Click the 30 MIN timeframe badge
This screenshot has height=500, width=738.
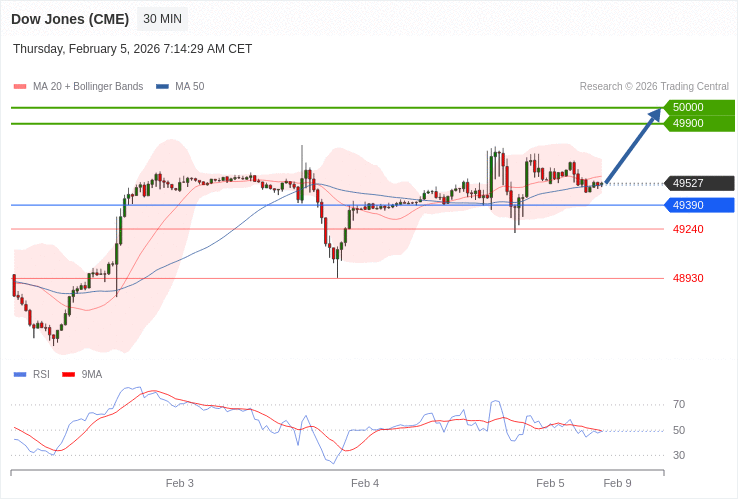[162, 19]
